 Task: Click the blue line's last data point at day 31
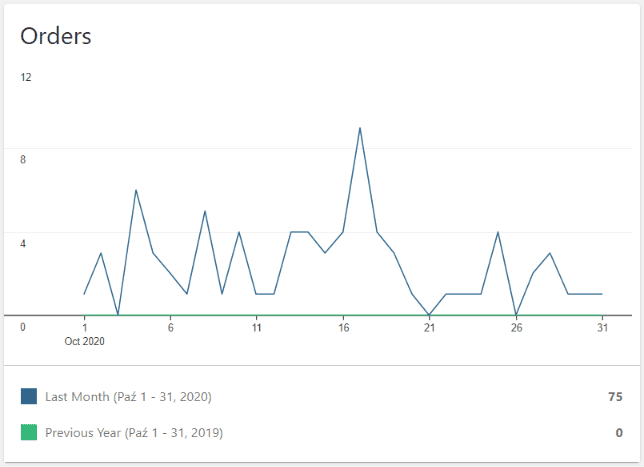coord(602,294)
